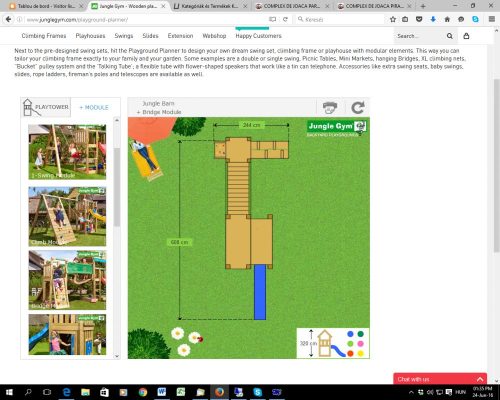Close the Jungle Gym browser tab
Viewport: 500px width, 400px height.
[x=163, y=6]
